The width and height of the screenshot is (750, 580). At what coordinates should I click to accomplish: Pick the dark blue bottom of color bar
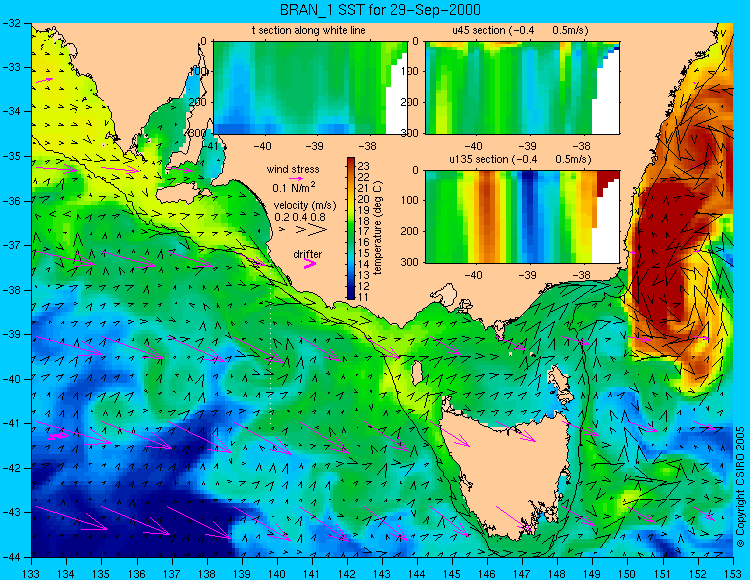(x=351, y=295)
